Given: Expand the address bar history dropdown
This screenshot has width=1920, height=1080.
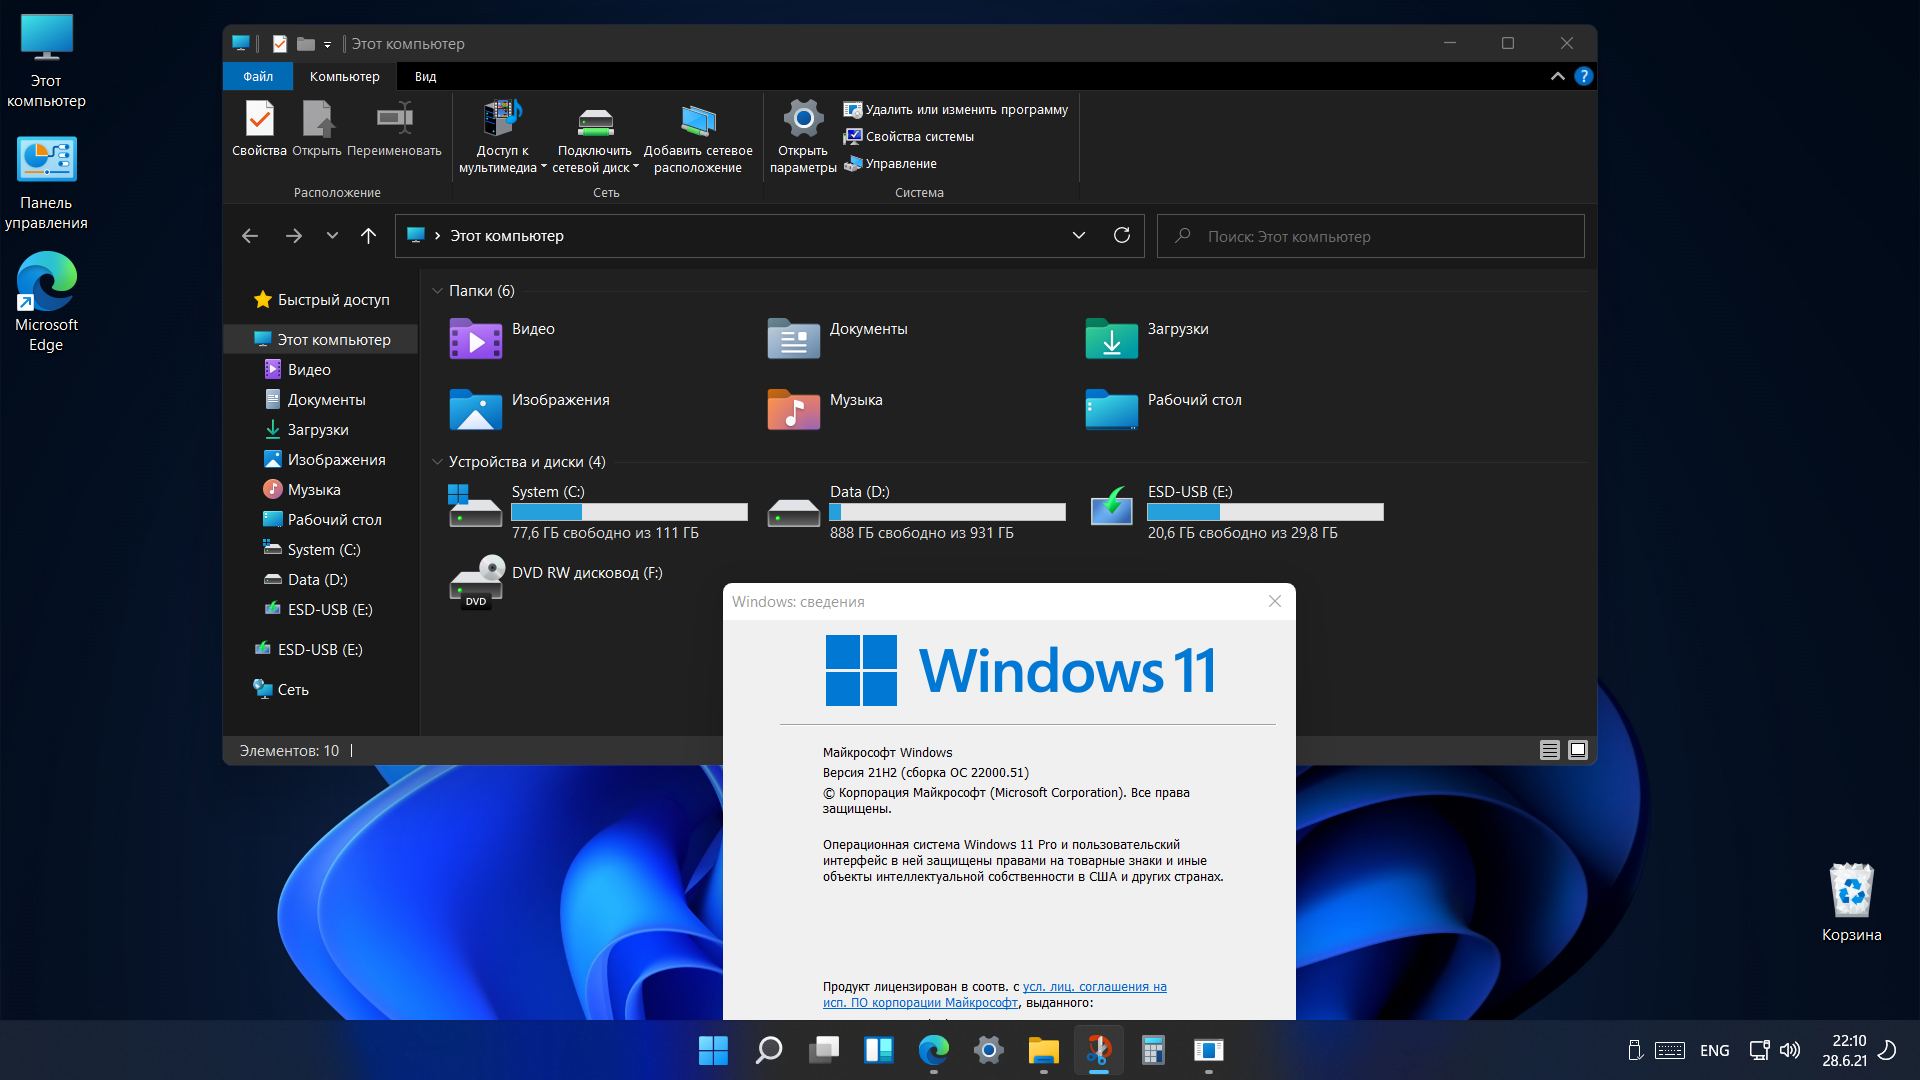Looking at the screenshot, I should coord(1078,236).
